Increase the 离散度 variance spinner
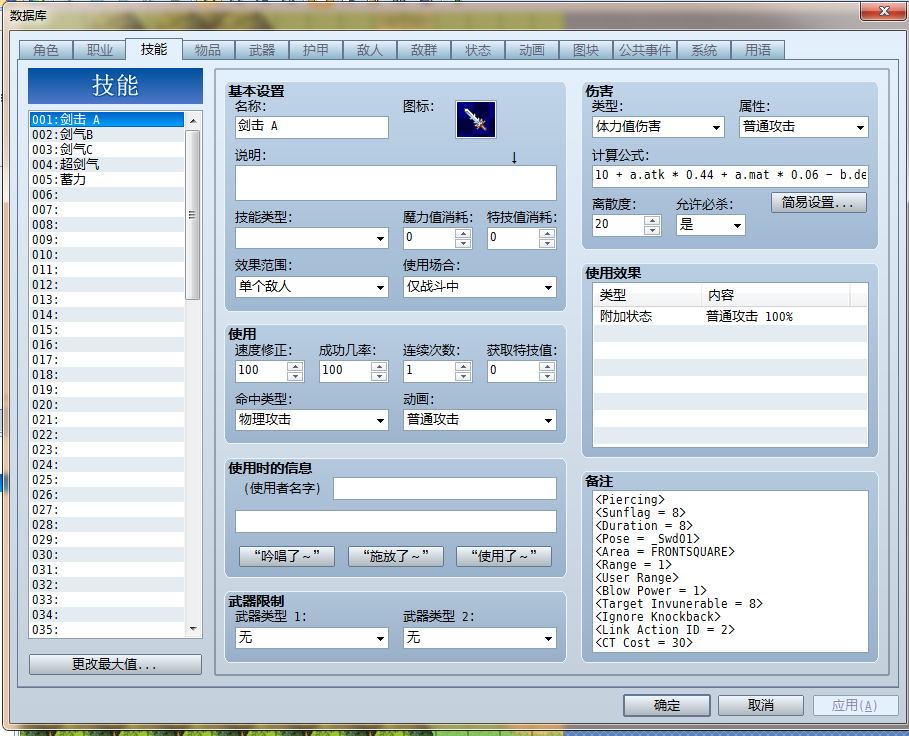909x736 pixels. point(652,220)
